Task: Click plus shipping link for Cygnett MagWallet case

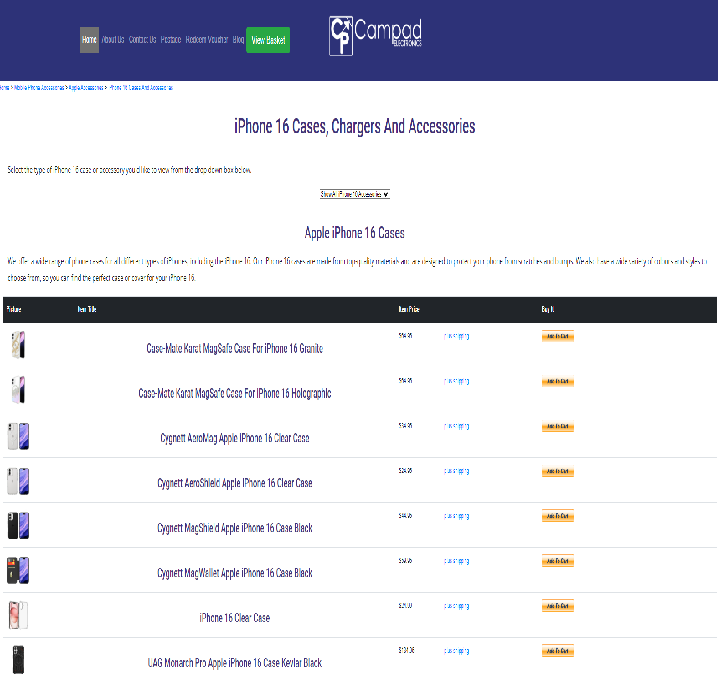Action: click(457, 561)
